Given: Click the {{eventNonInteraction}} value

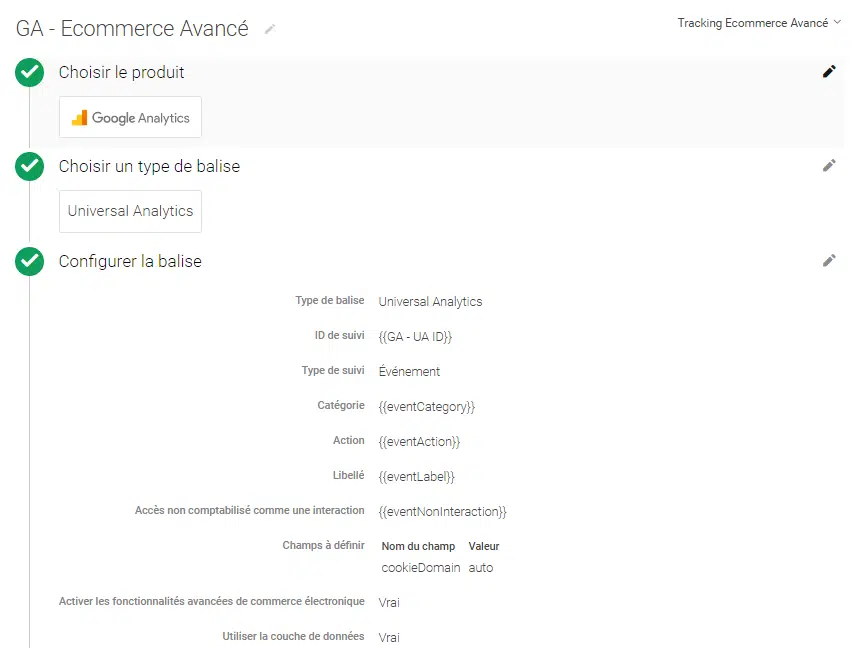Looking at the screenshot, I should (x=442, y=511).
